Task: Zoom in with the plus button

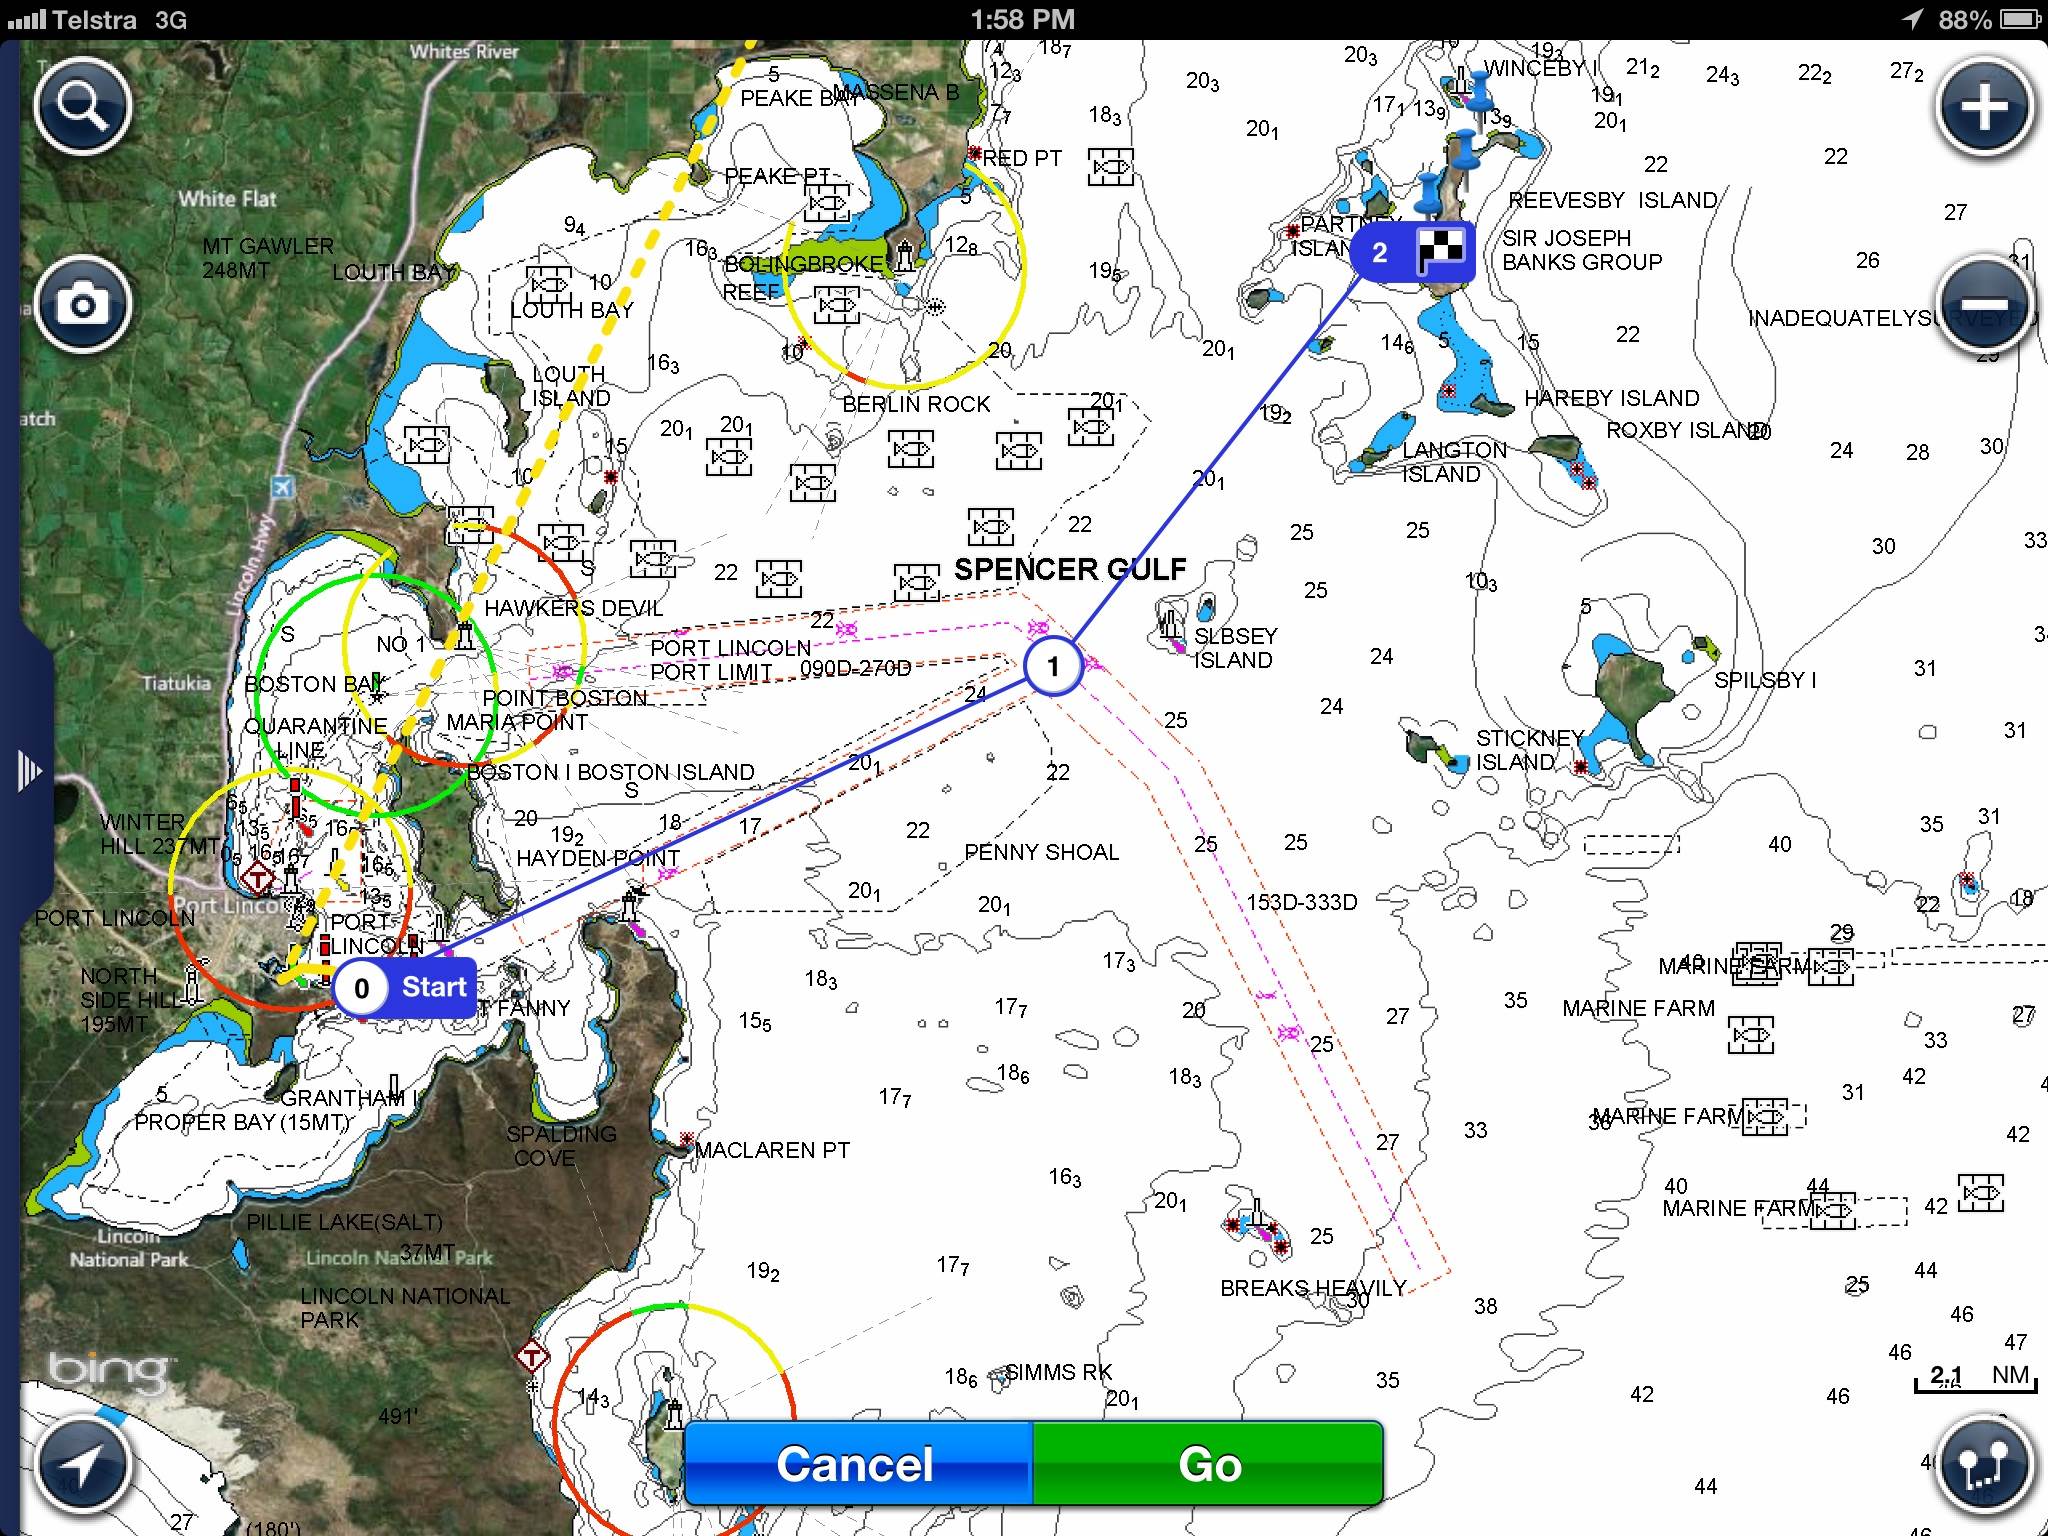Action: click(1984, 106)
